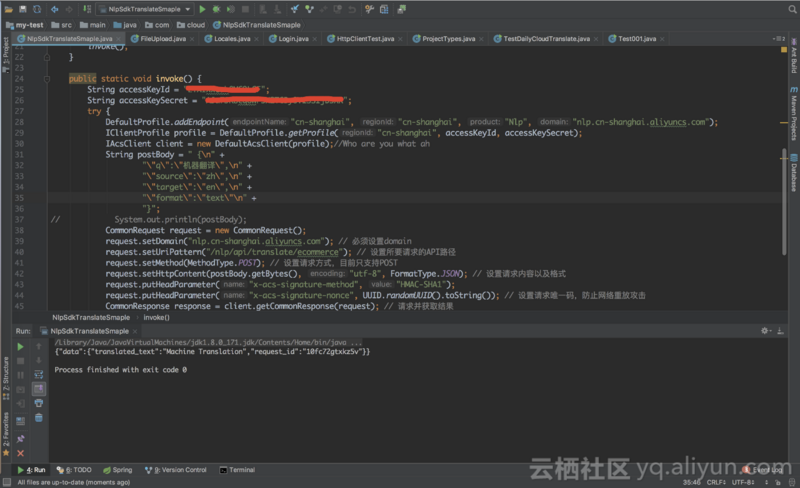Screen dimensions: 800x488
Task: Open the Project Structure icon
Action: (x=384, y=9)
